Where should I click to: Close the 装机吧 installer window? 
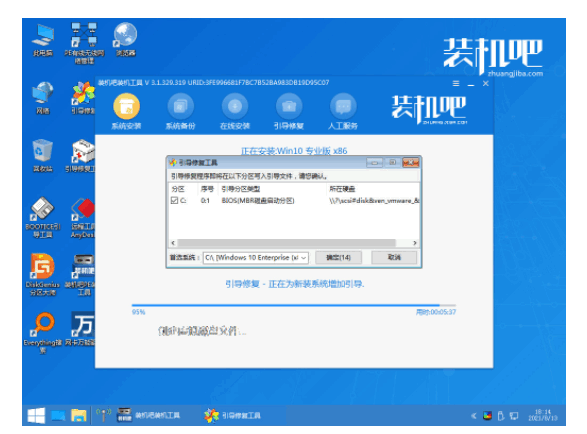[486, 84]
